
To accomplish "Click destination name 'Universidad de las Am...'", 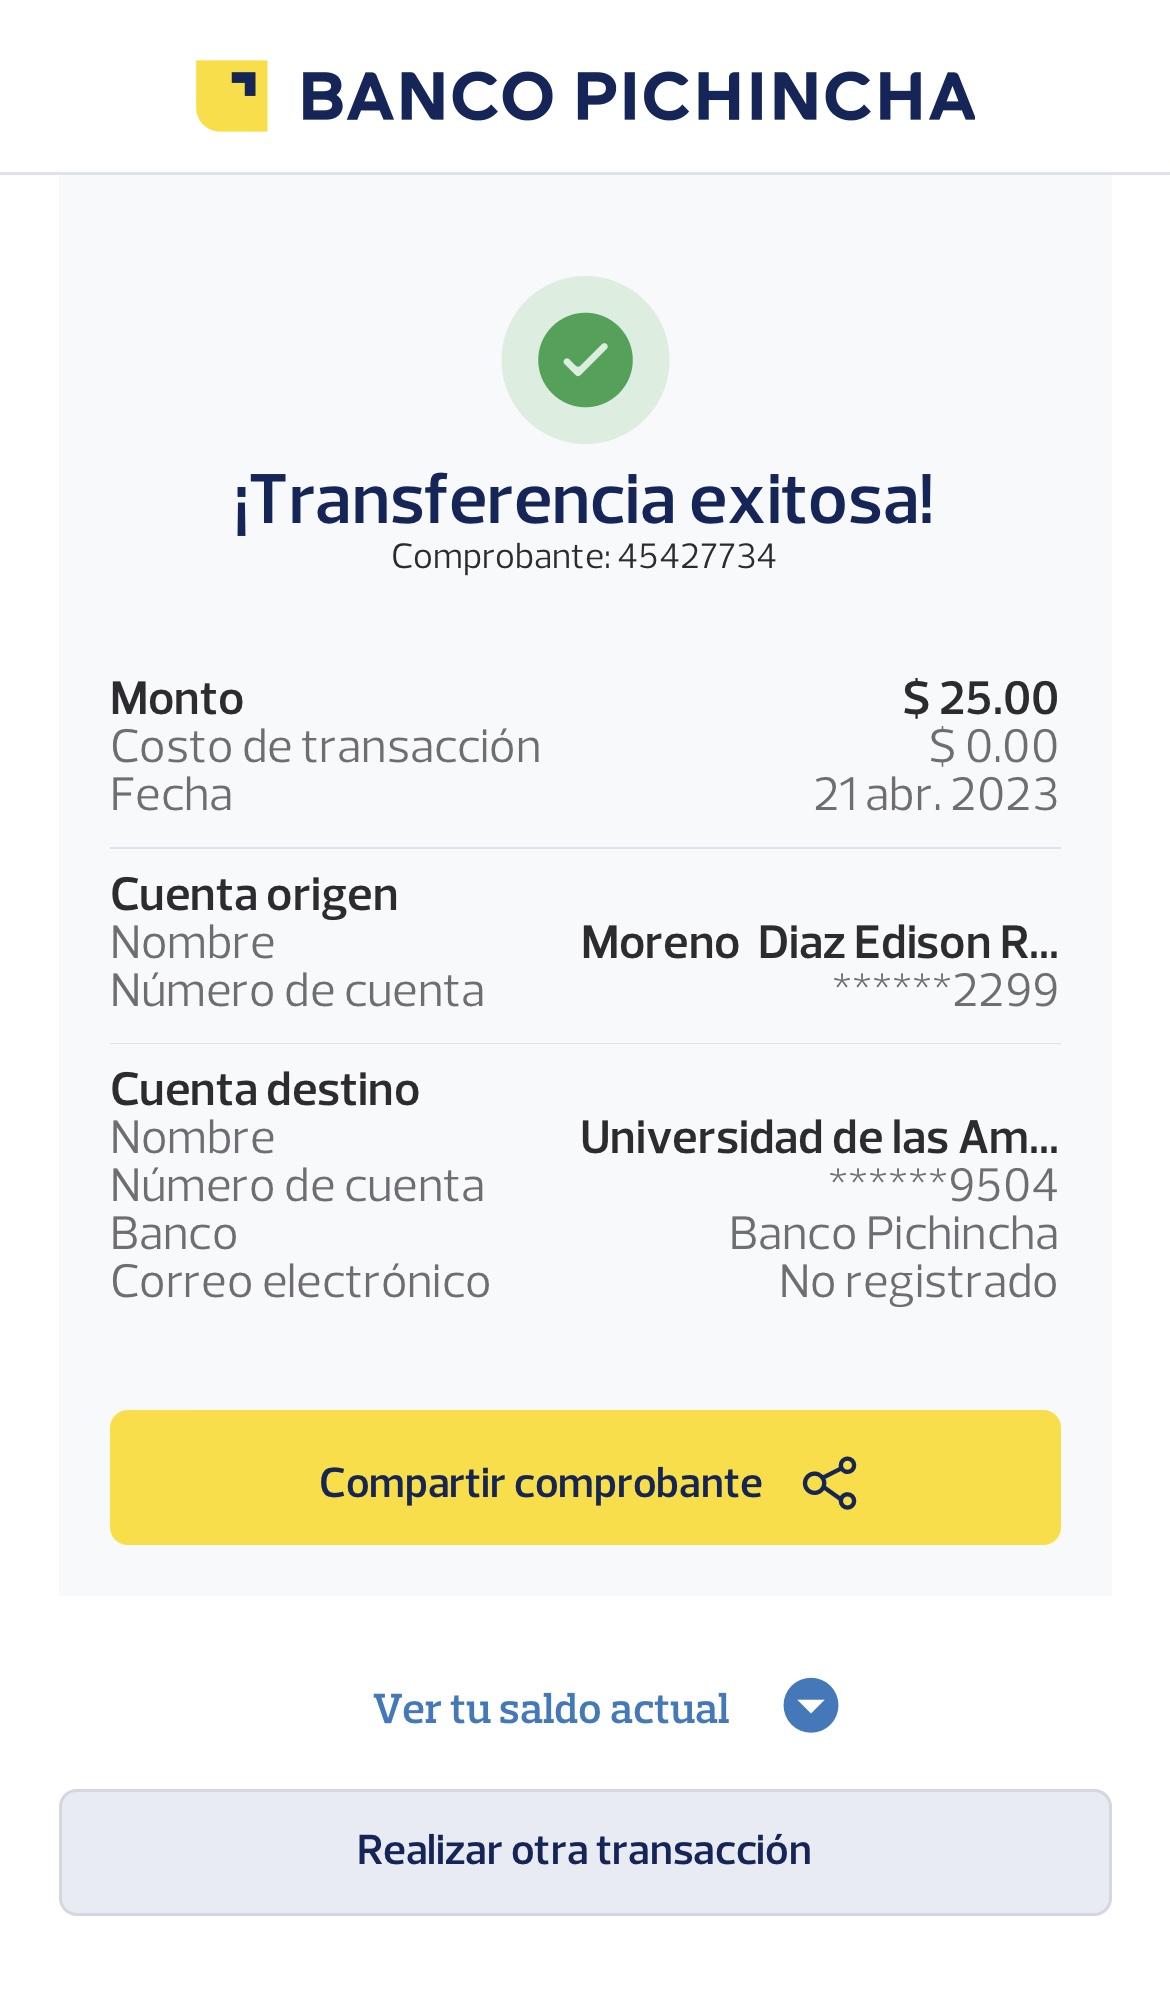I will click(819, 1137).
